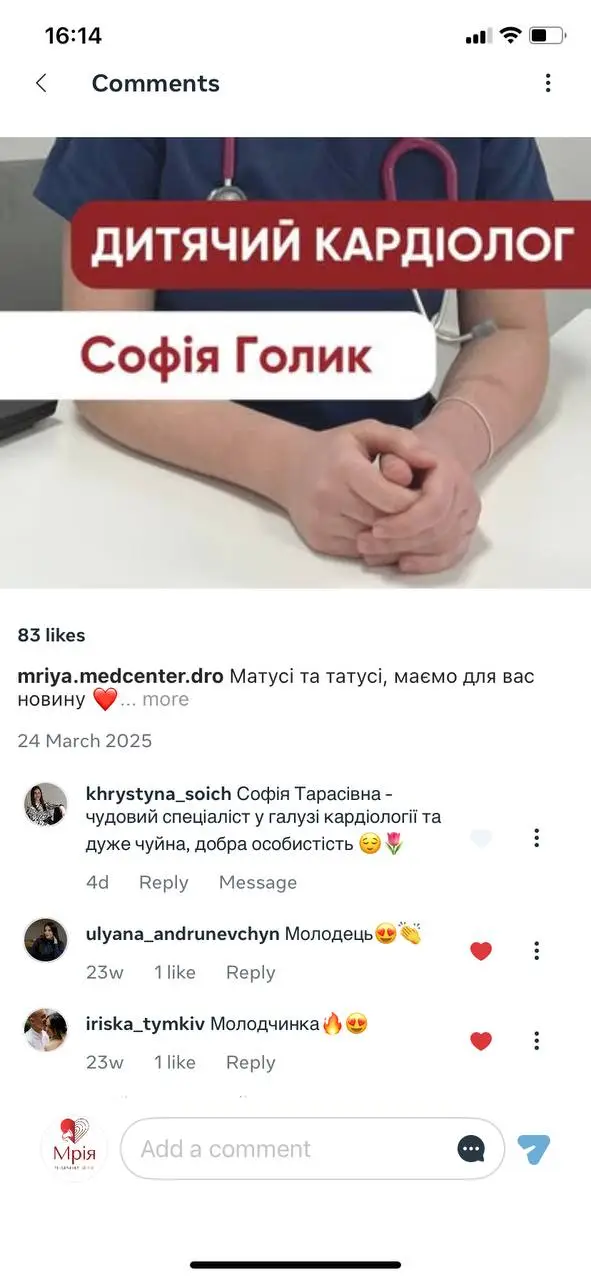Screen dimensions: 591x1280
Task: Open the three-dot menu beside Comments title
Action: pos(547,83)
